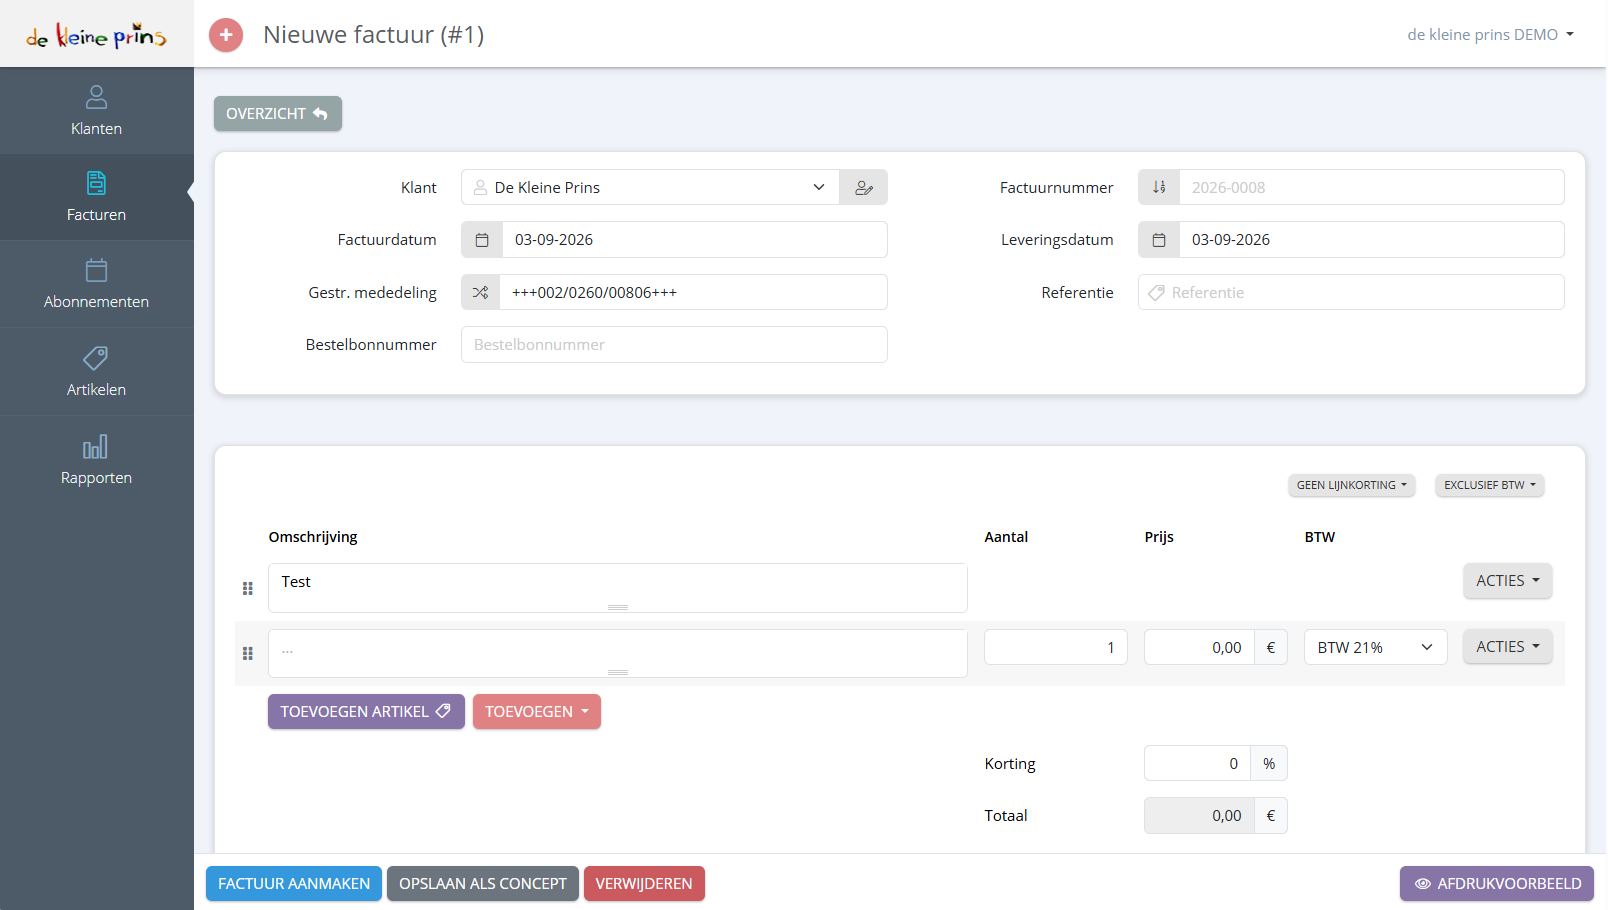This screenshot has width=1608, height=910.
Task: Open de kleine prins DEMO account menu
Action: coord(1490,34)
